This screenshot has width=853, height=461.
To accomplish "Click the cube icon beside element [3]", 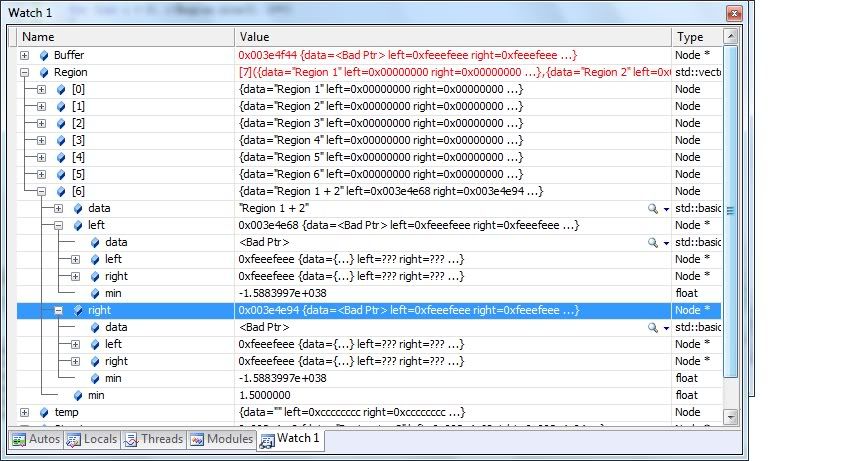I will (60, 140).
